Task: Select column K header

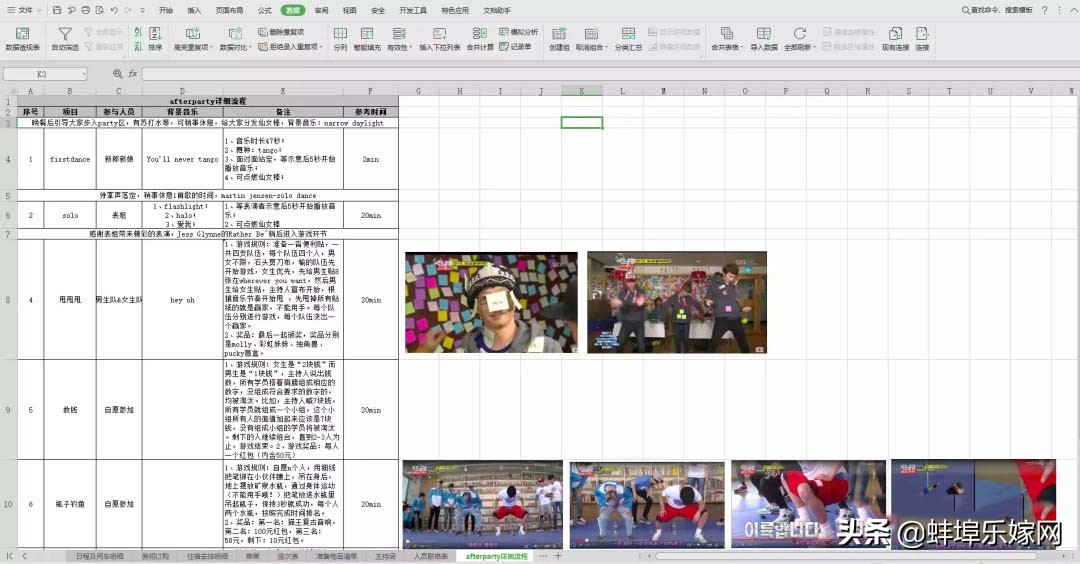Action: click(581, 91)
